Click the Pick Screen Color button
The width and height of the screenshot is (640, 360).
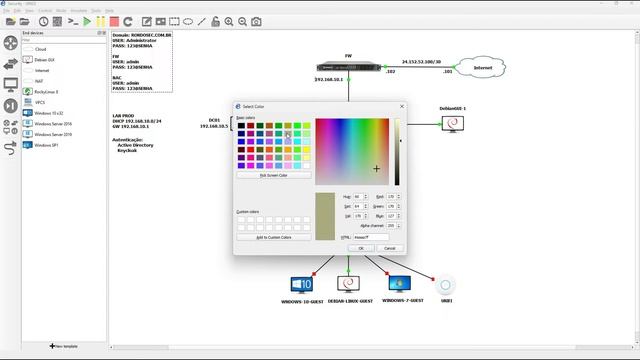274,175
